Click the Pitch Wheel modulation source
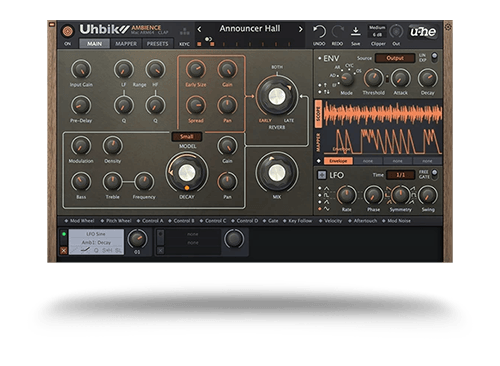The height and width of the screenshot is (366, 500). [x=116, y=221]
